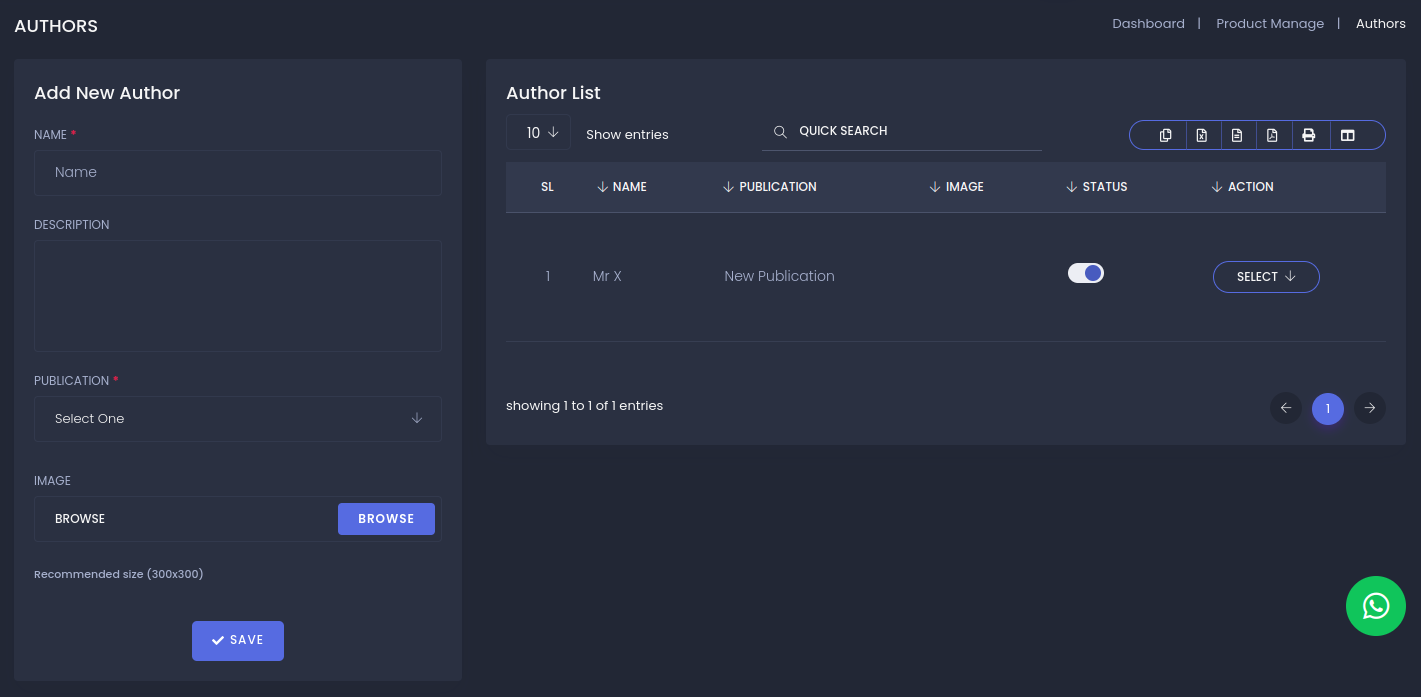The width and height of the screenshot is (1421, 697).
Task: Click the quick search magnifier icon
Action: point(780,131)
